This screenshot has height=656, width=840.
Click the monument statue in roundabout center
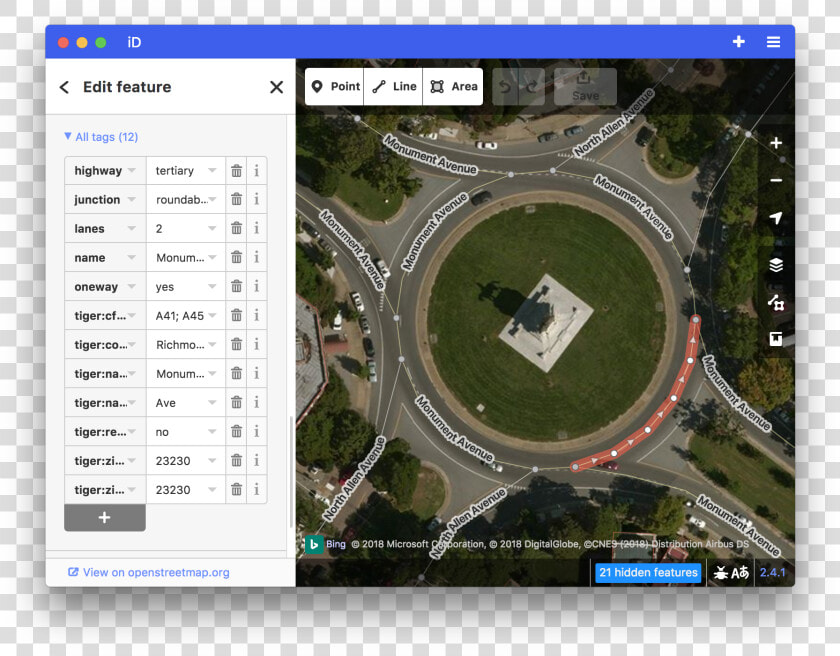pos(546,321)
